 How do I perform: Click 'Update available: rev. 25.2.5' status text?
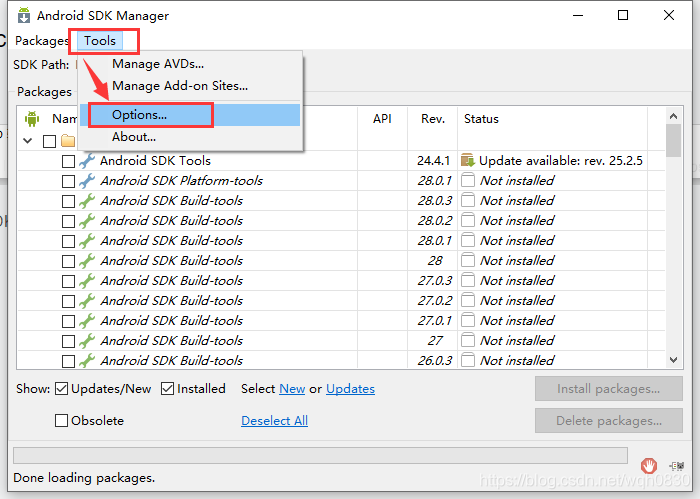[561, 161]
